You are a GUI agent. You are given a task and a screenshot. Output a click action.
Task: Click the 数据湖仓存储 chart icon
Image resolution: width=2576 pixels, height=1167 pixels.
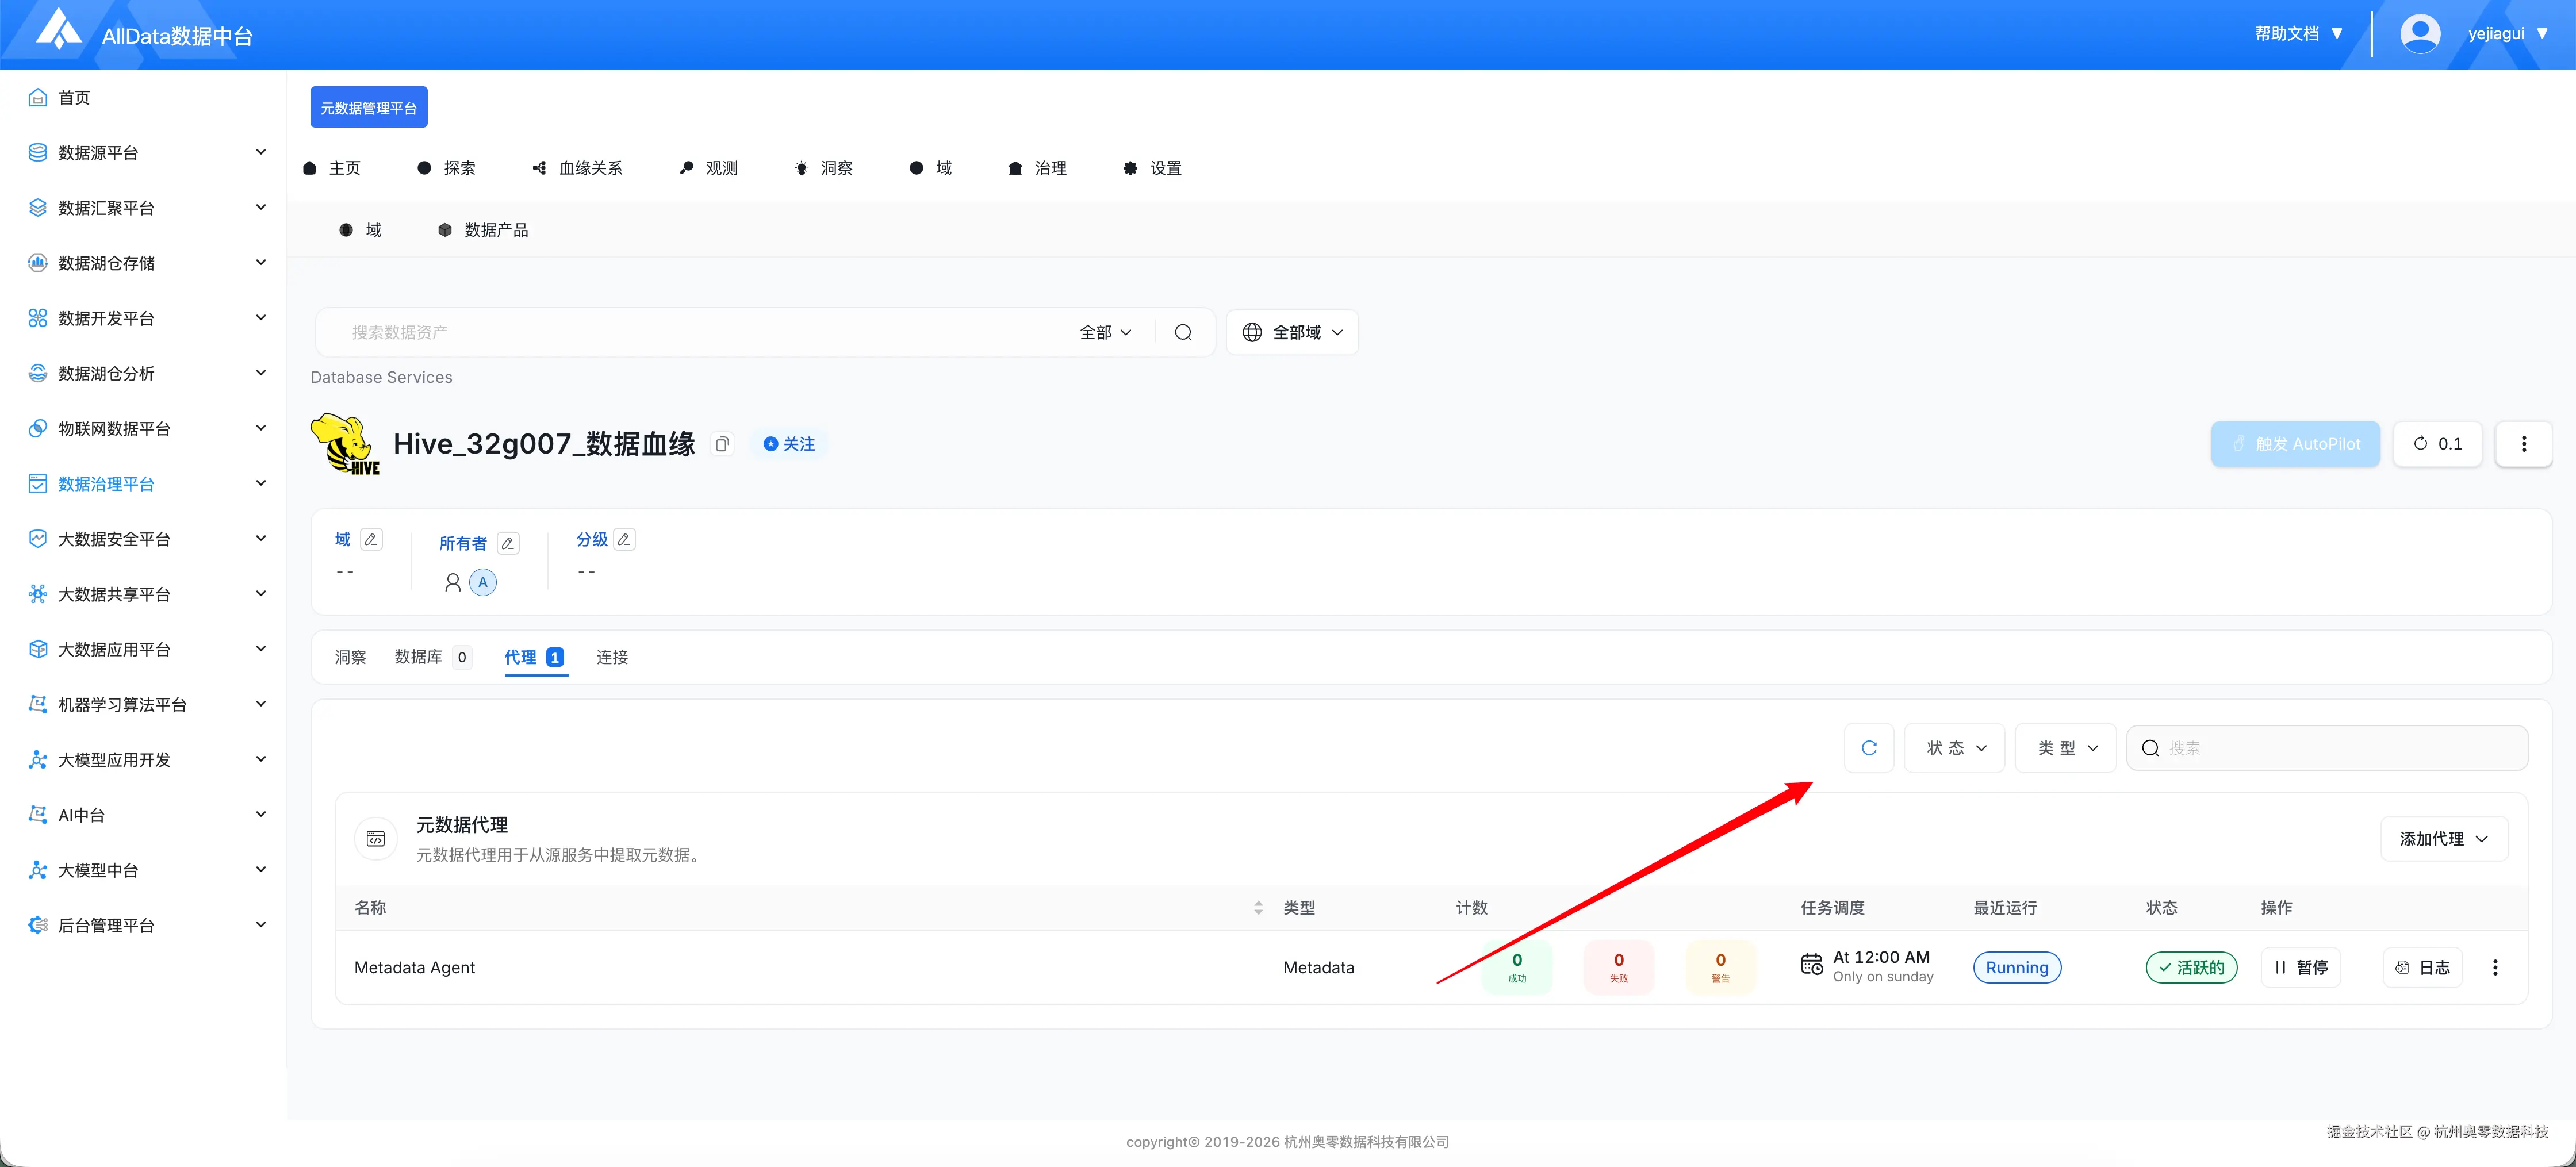(38, 262)
